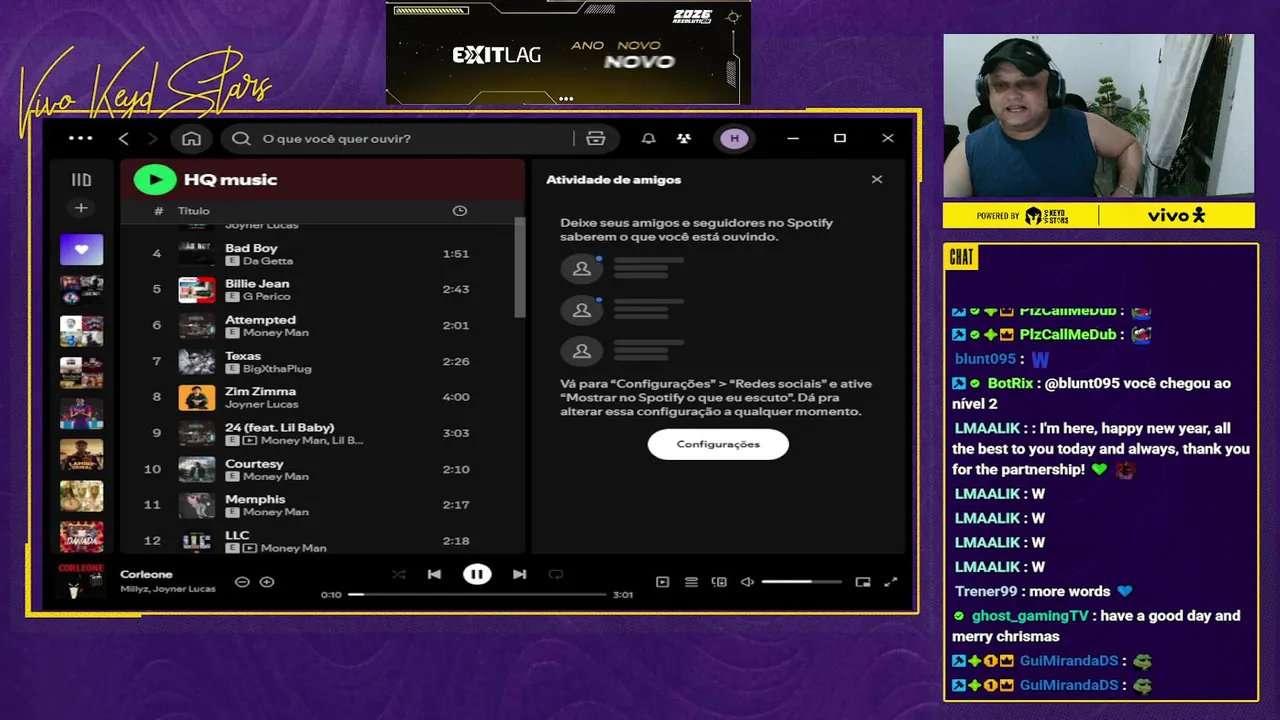1280x720 pixels.
Task: Click the track list scrollbar
Action: point(519,267)
